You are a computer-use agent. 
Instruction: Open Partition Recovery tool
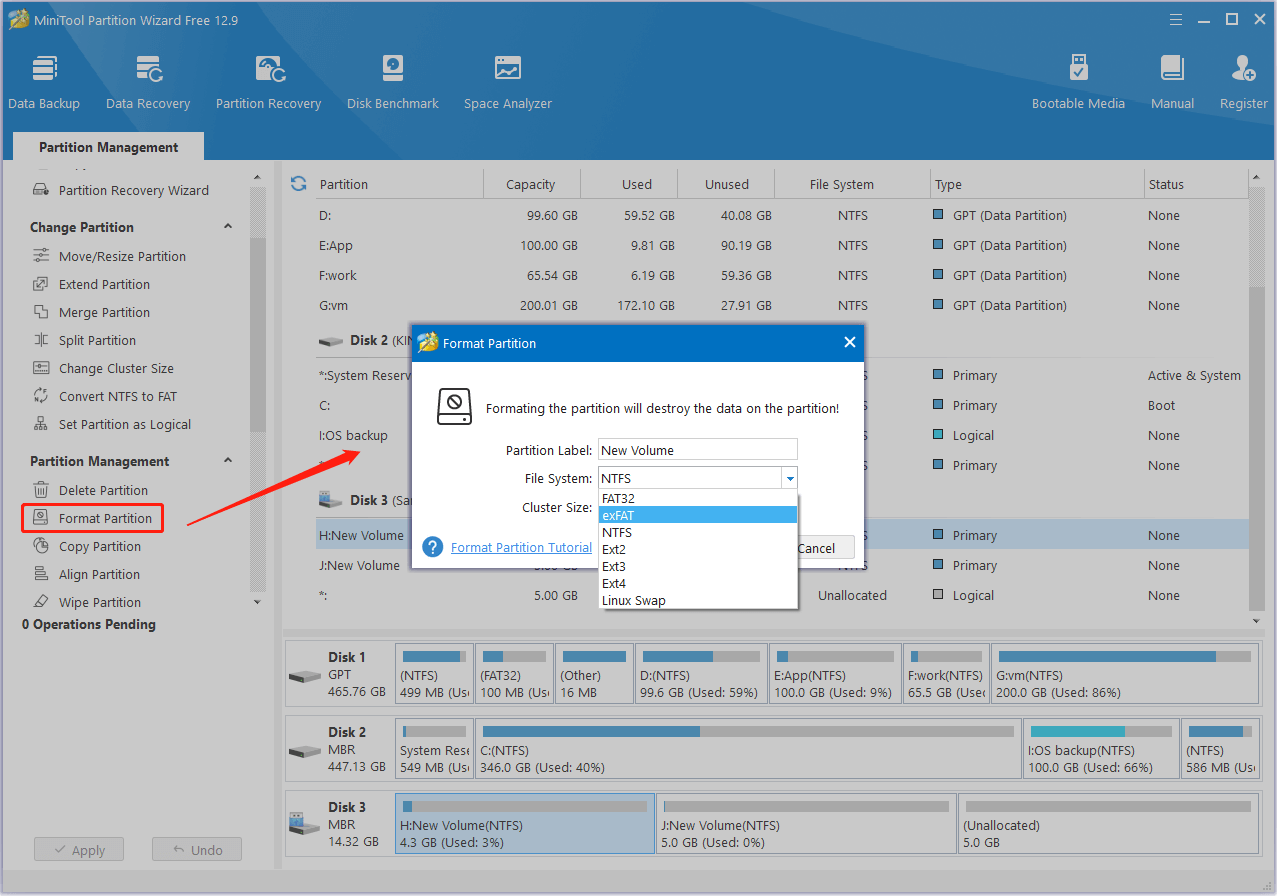tap(268, 82)
